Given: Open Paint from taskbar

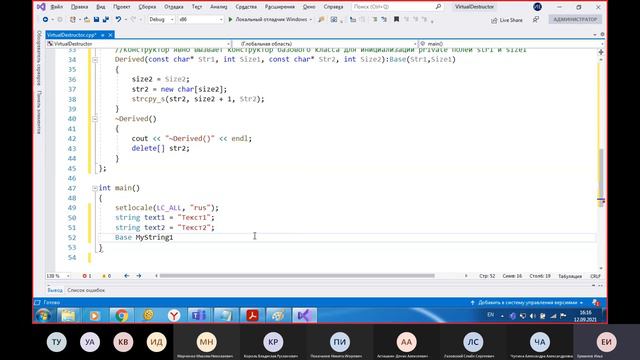Looking at the screenshot, I should tap(278, 316).
